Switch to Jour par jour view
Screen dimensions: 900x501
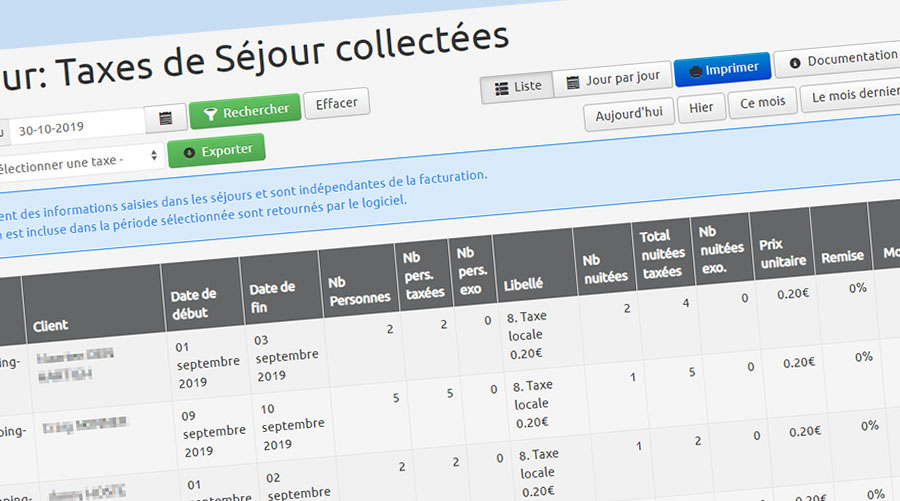point(612,79)
